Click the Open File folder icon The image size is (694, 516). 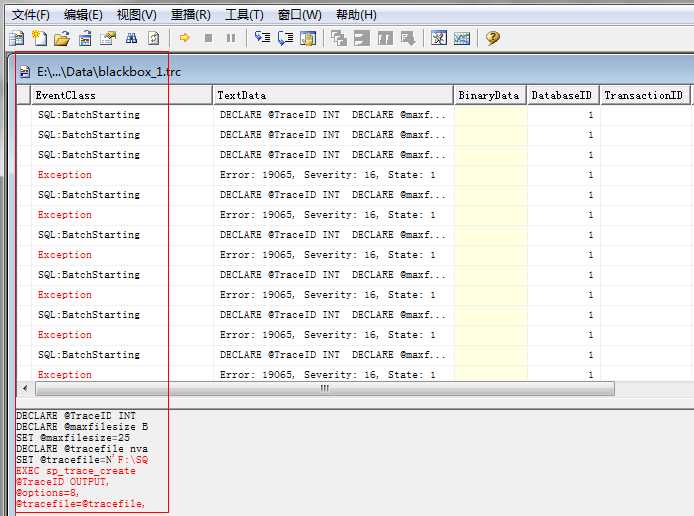coord(62,39)
